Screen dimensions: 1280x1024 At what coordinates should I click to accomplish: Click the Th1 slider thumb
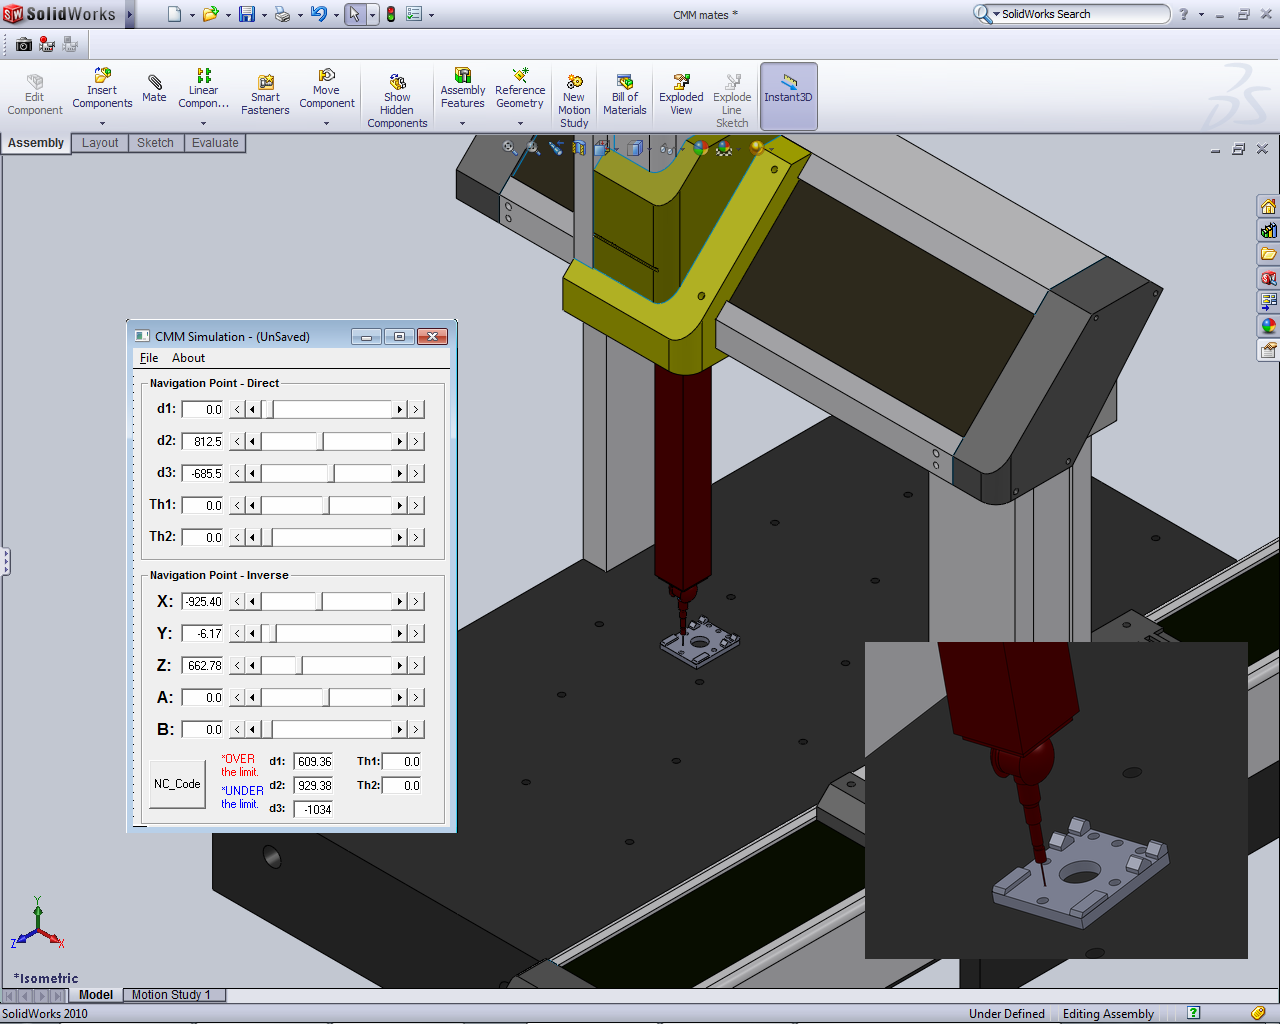[x=326, y=505]
